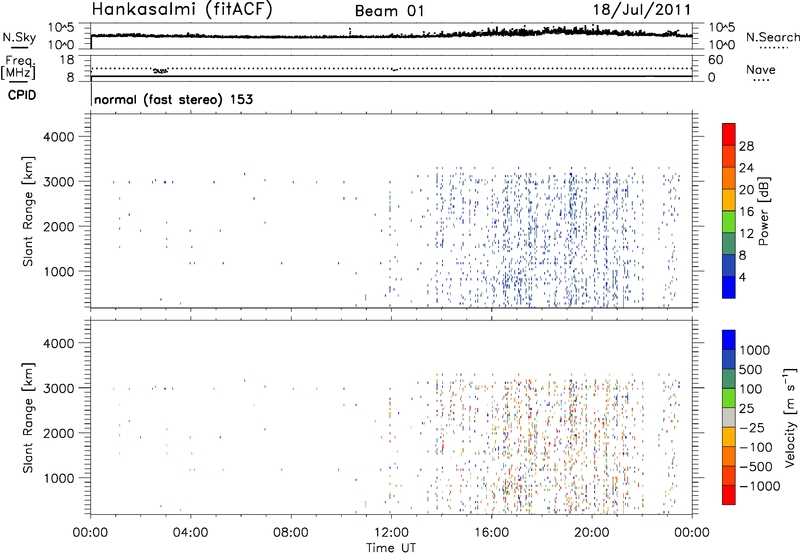
Task: Click the 3000 tick of the power panel
Action: tap(59, 182)
